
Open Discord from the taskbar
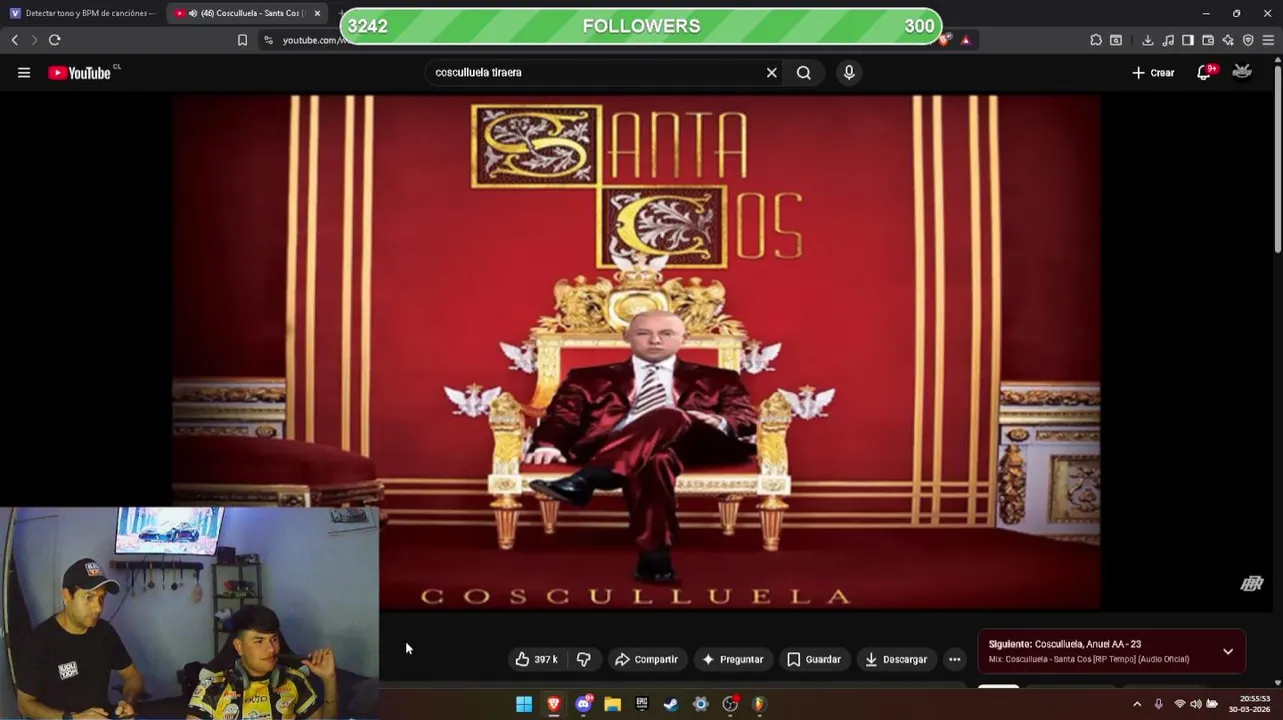(583, 704)
